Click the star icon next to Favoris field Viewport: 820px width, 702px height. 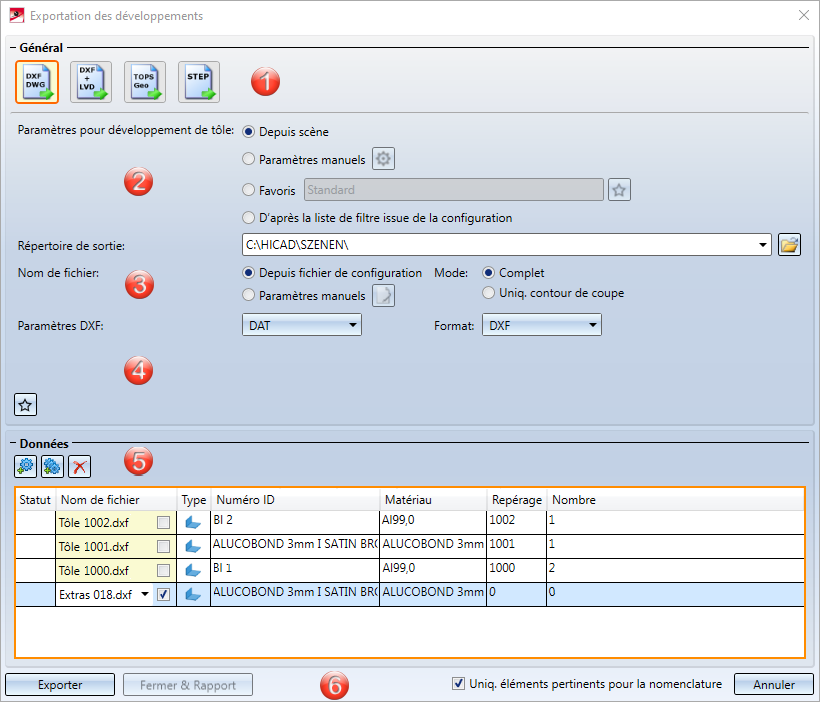point(619,189)
